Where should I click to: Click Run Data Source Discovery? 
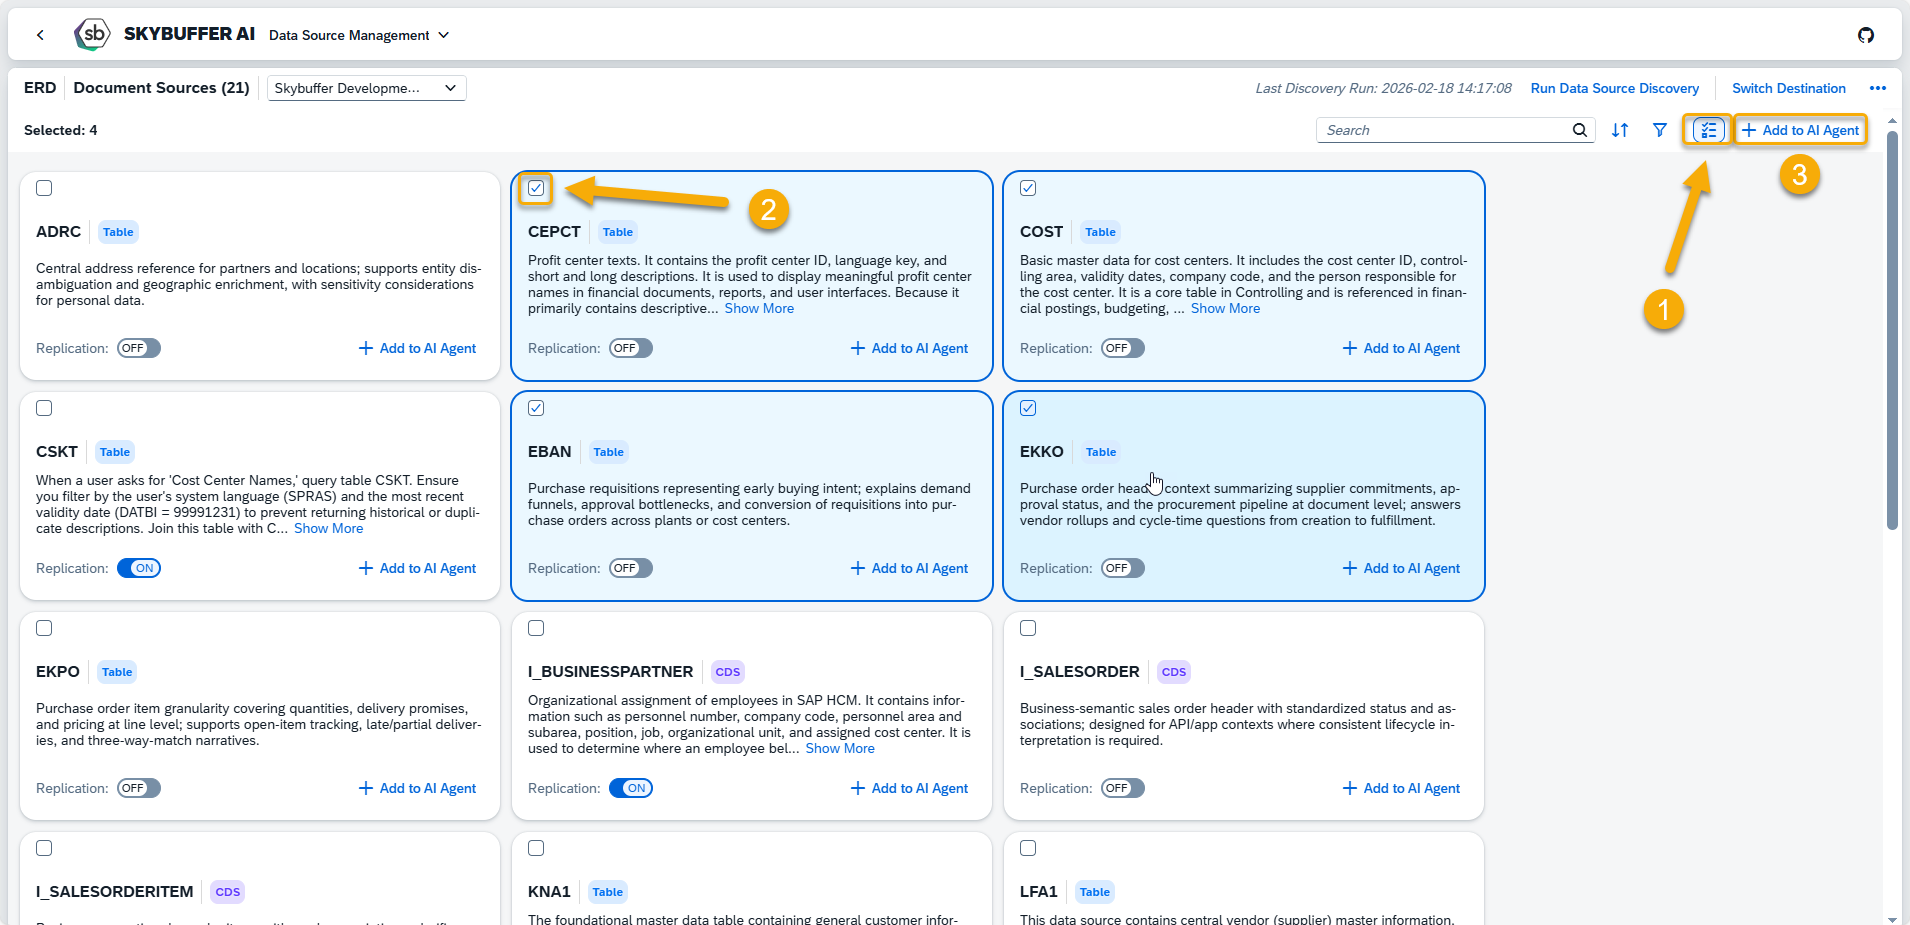[1614, 88]
